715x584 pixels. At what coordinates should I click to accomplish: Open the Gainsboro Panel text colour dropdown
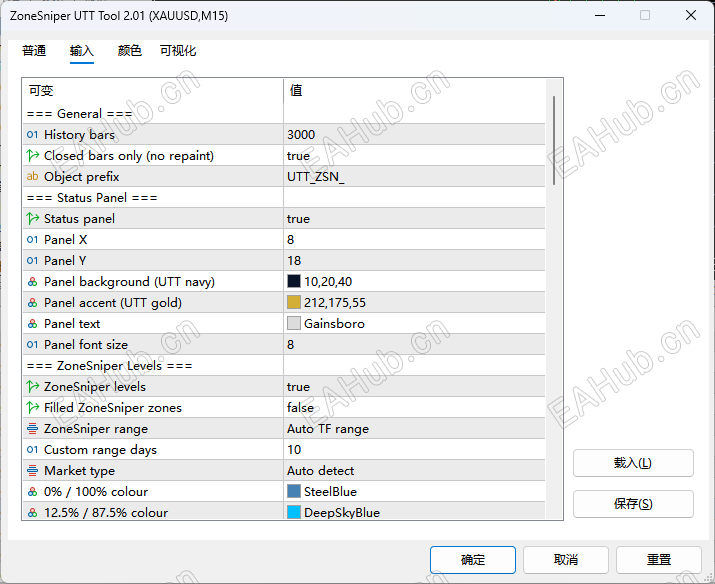tap(414, 324)
